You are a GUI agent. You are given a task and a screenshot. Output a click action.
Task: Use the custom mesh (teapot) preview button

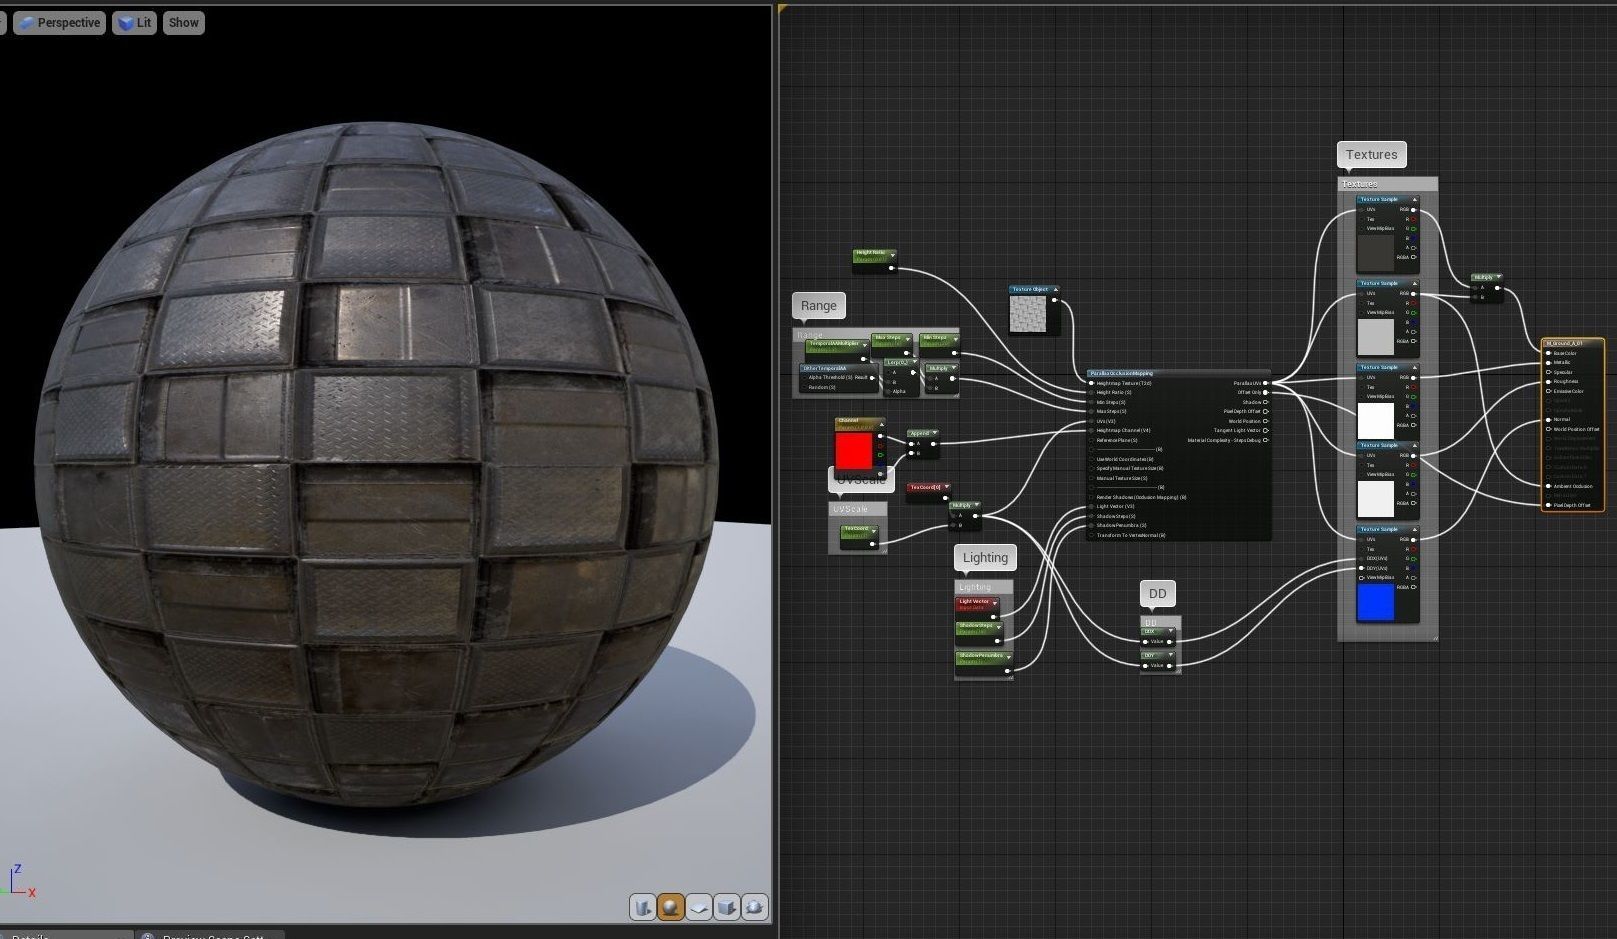coord(754,907)
